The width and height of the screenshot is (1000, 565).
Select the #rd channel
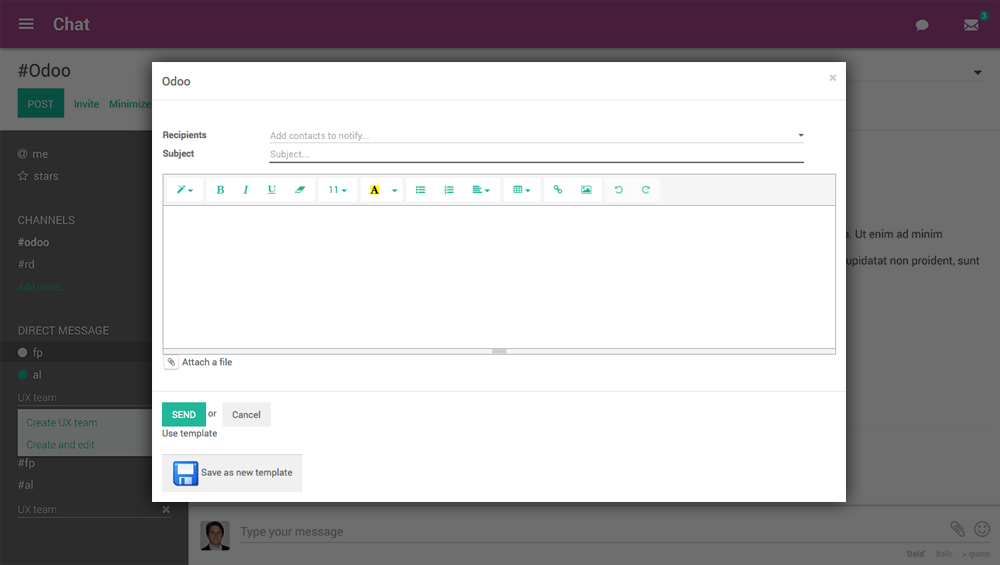point(26,264)
